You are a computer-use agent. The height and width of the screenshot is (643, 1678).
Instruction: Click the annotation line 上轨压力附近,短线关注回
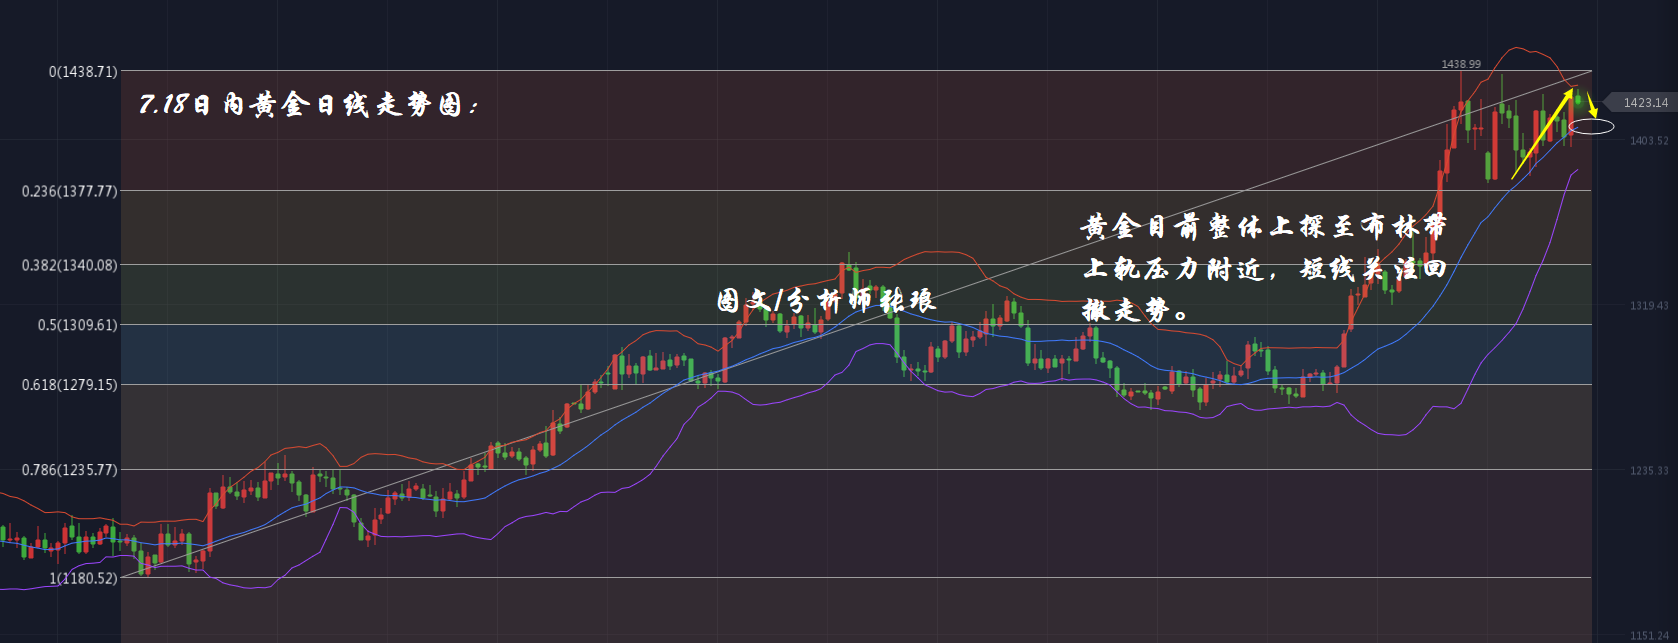pyautogui.click(x=1264, y=268)
